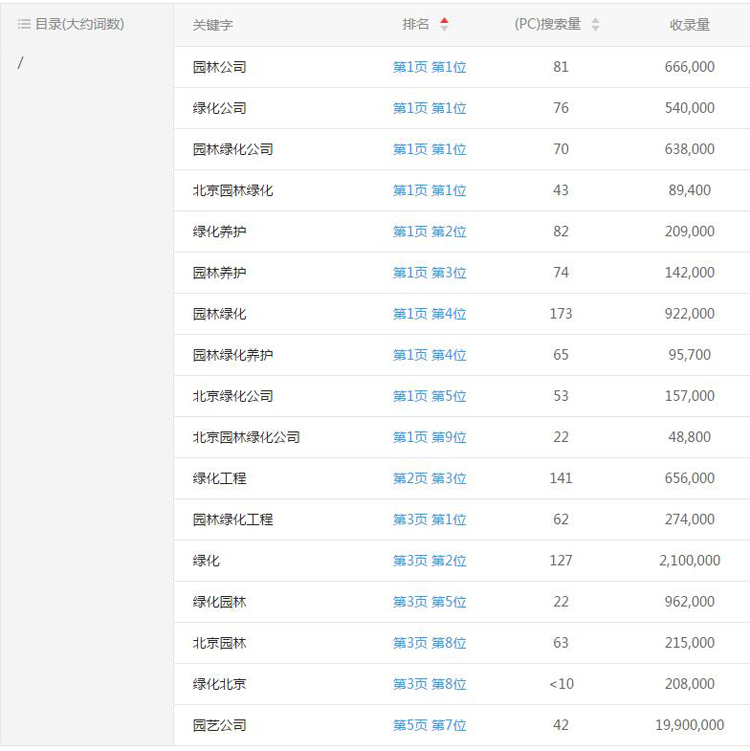Image resolution: width=750 pixels, height=751 pixels.
Task: Click the 关键字 column header
Action: (x=213, y=25)
